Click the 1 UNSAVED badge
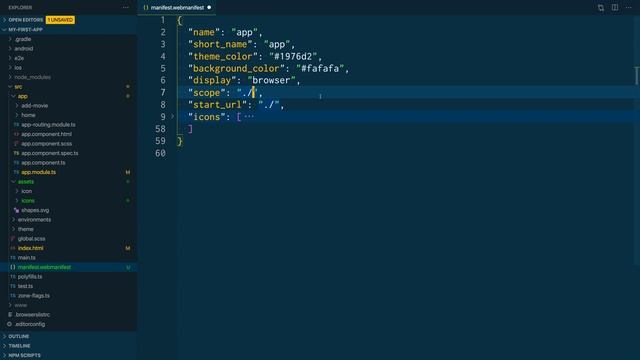The height and width of the screenshot is (360, 640). (60, 20)
